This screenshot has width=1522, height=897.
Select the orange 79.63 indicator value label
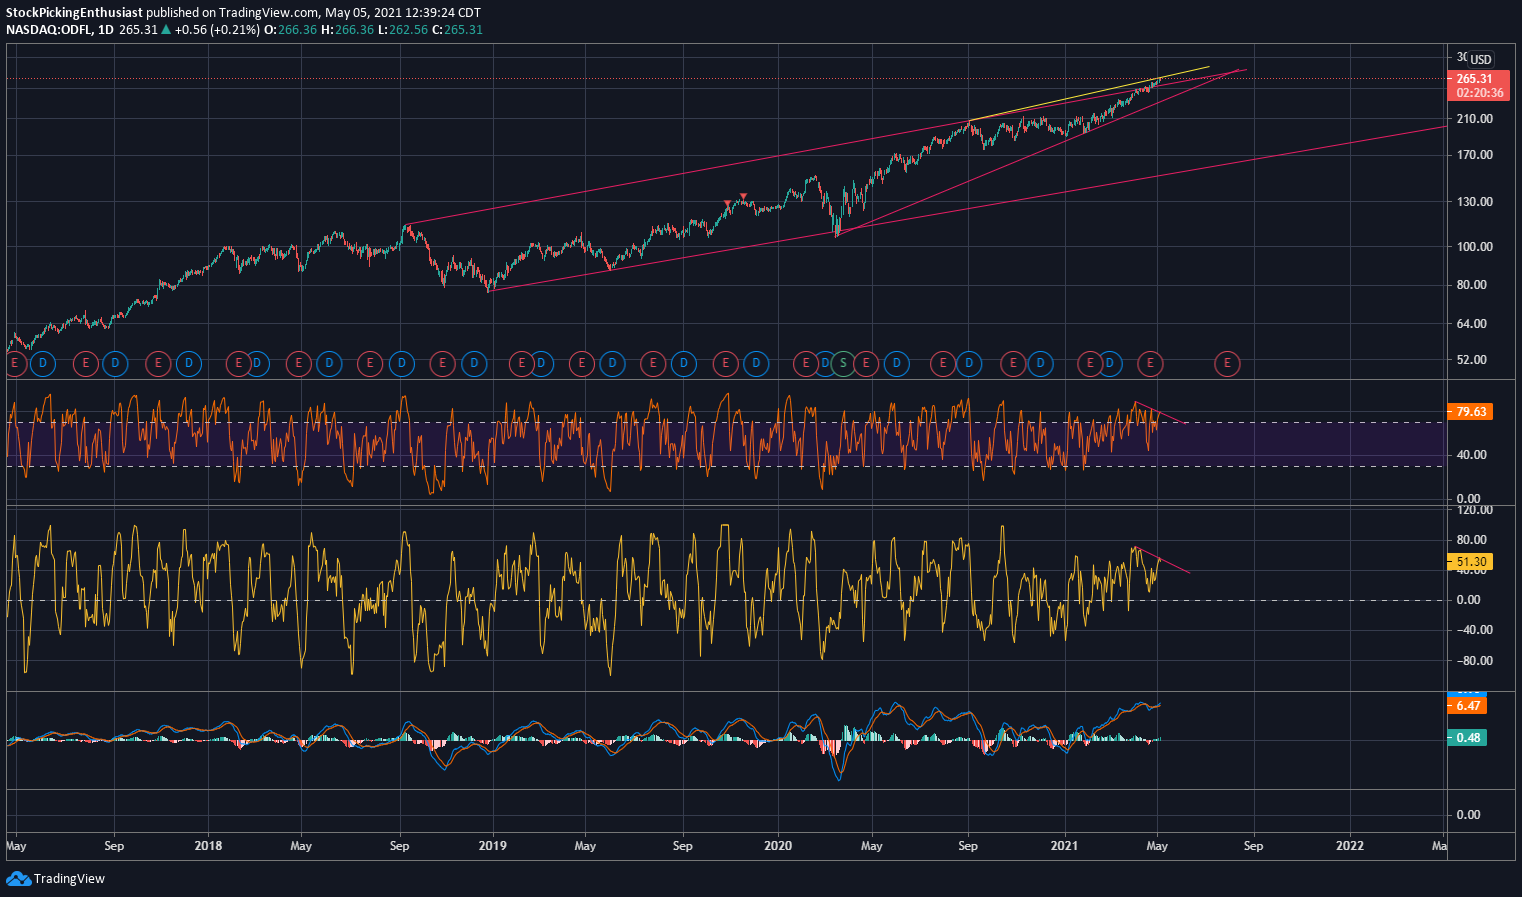tap(1470, 411)
